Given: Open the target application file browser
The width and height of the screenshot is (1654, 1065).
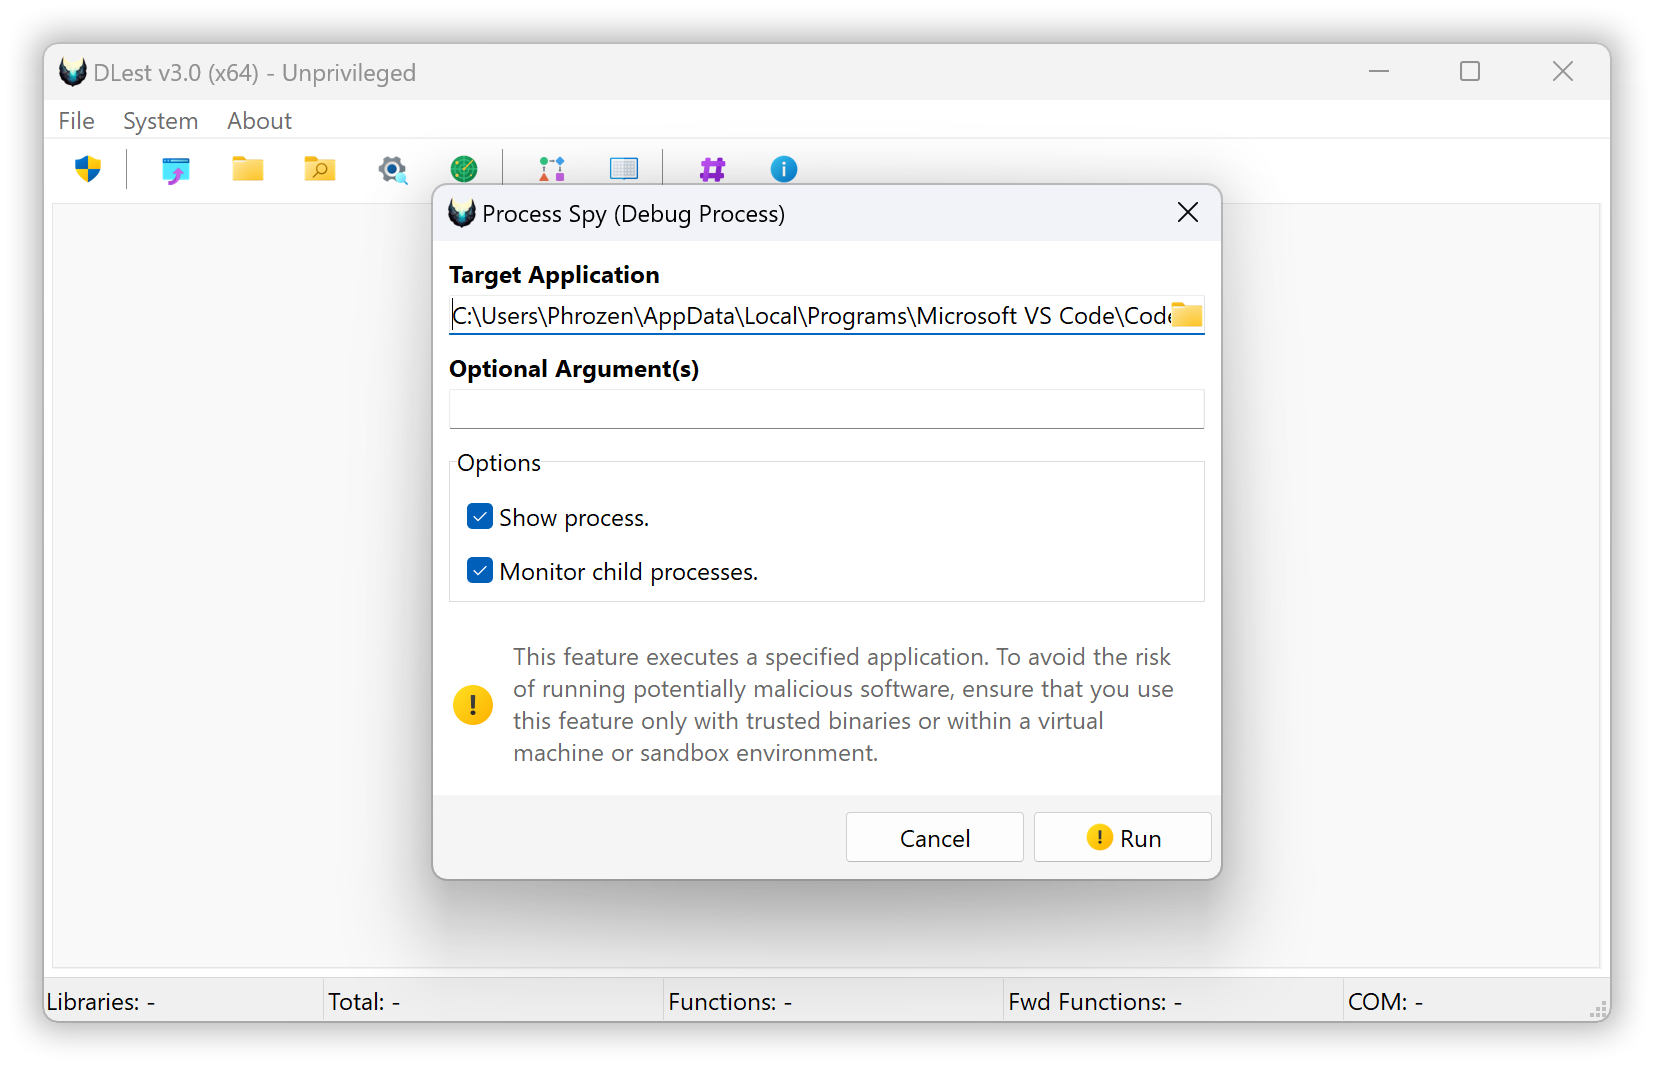Looking at the screenshot, I should pos(1187,314).
